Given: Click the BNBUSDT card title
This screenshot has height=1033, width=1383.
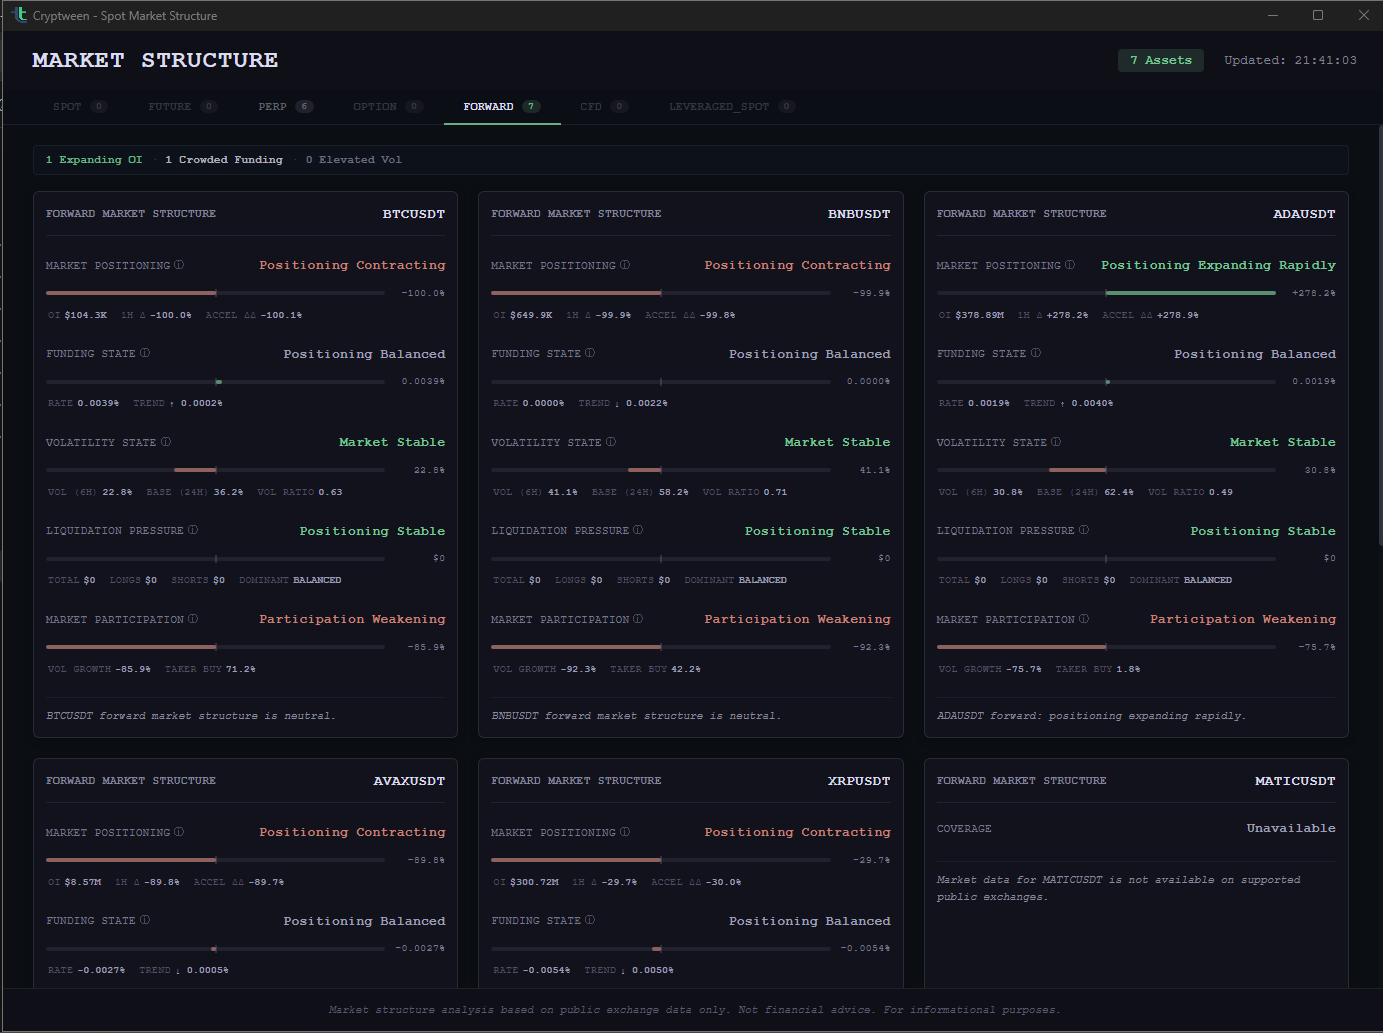Looking at the screenshot, I should [x=859, y=214].
